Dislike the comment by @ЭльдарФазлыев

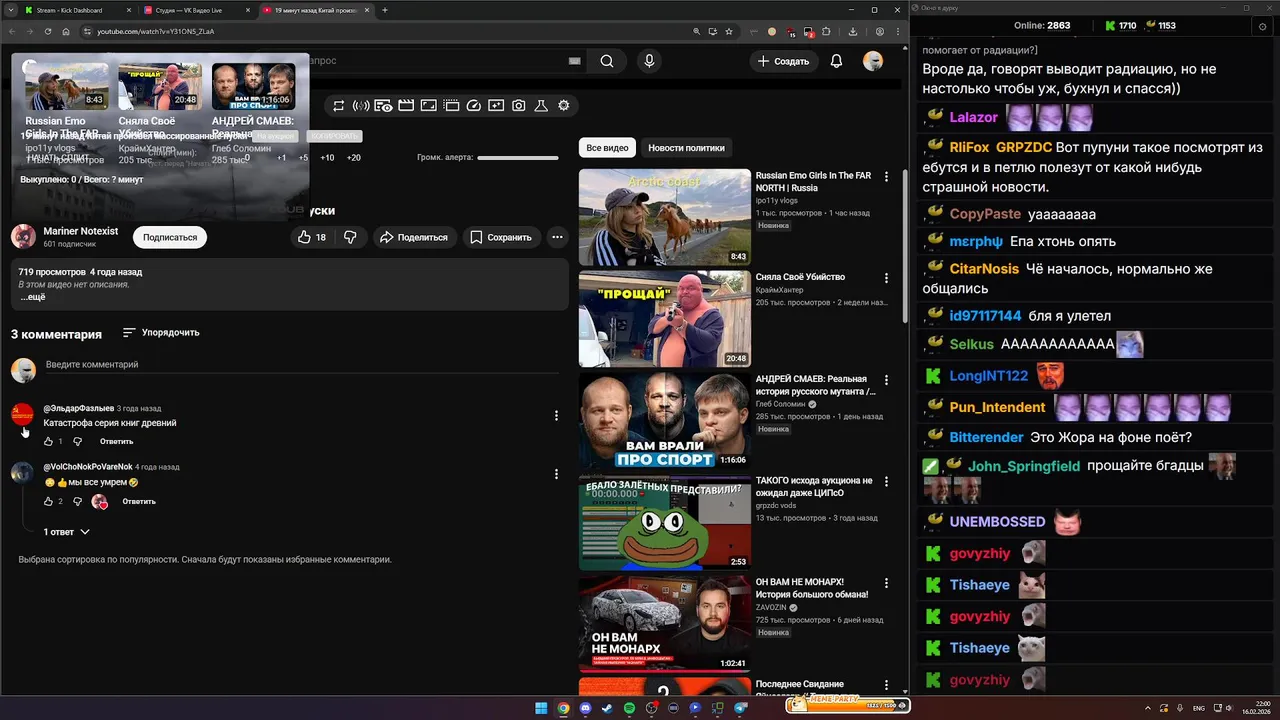coord(78,441)
